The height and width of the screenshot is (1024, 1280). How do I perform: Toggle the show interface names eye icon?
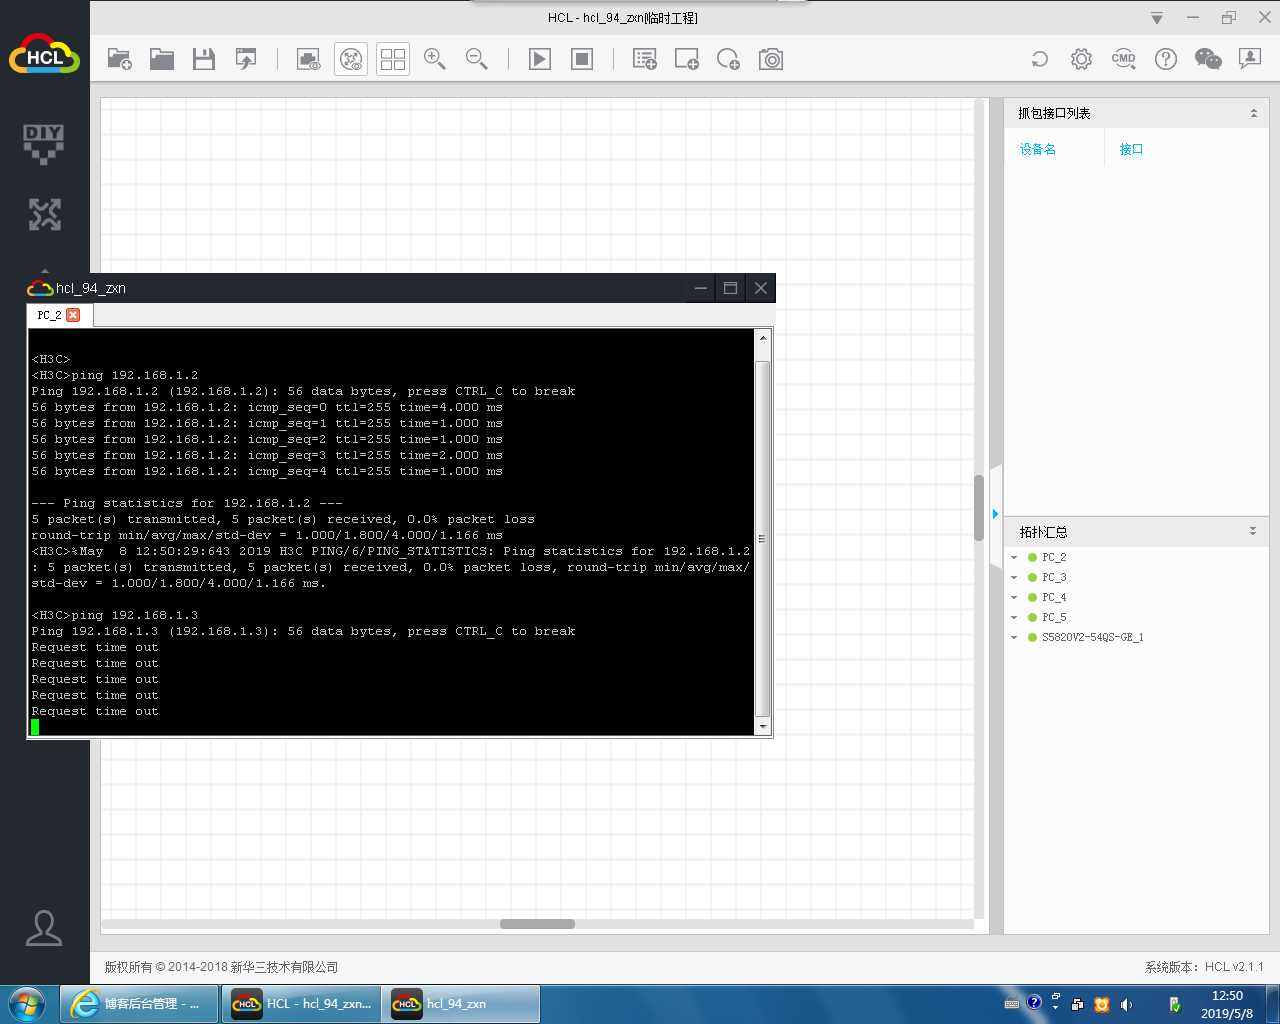tap(309, 60)
